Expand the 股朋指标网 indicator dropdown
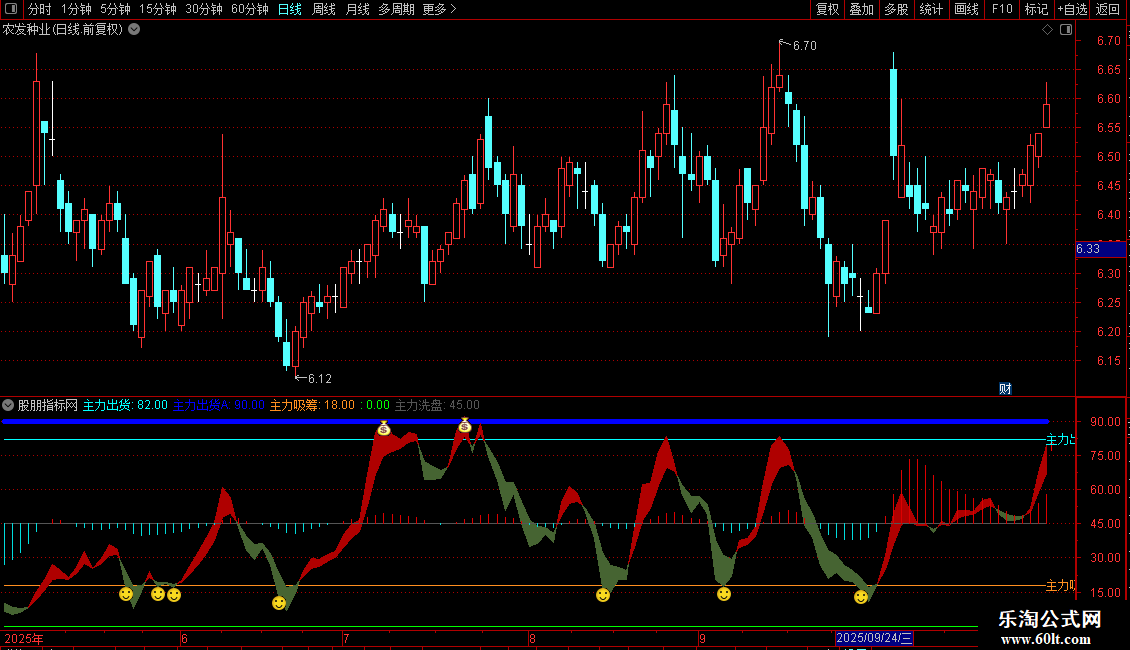This screenshot has height=650, width=1130. 8,405
